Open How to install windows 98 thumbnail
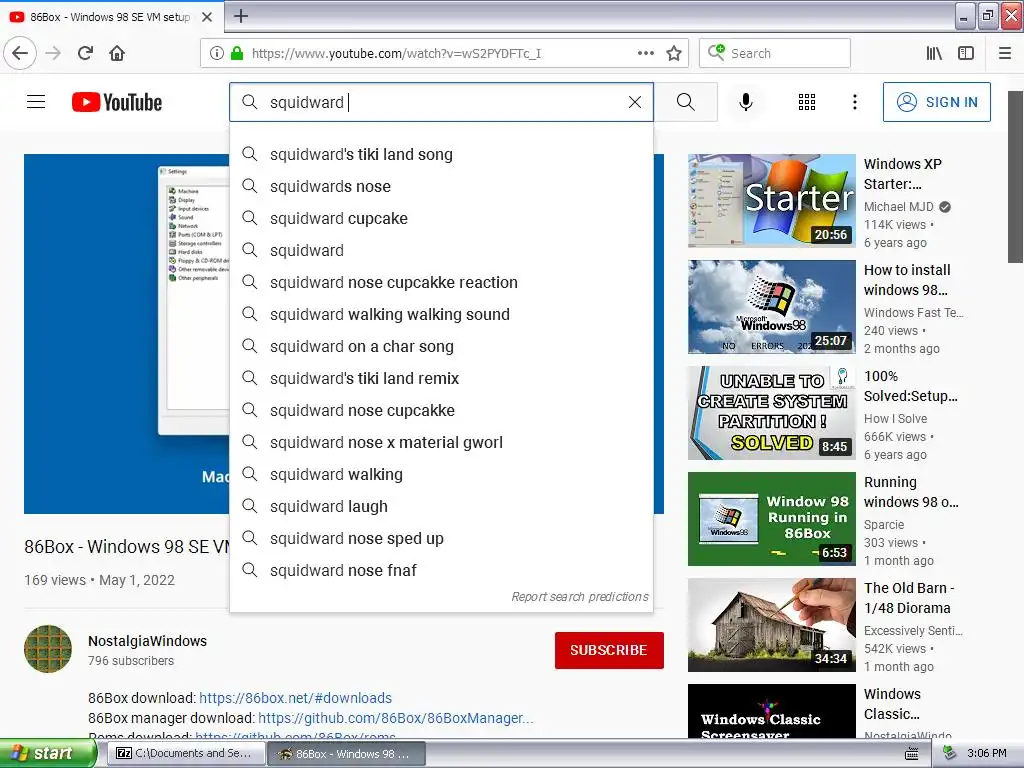This screenshot has width=1024, height=768. tap(771, 306)
